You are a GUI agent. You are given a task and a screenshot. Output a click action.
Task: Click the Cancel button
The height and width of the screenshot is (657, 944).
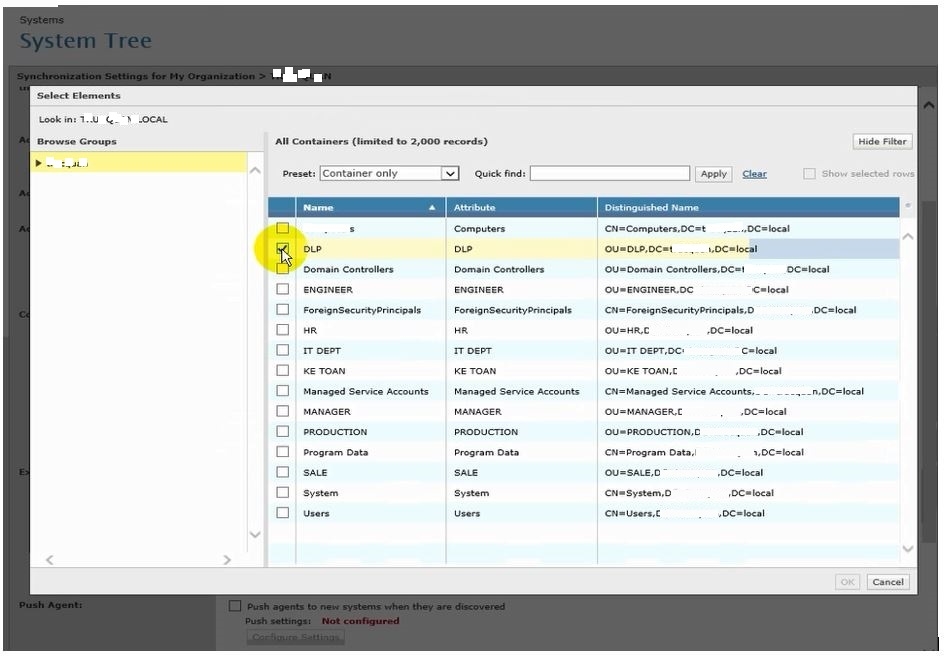tap(887, 582)
